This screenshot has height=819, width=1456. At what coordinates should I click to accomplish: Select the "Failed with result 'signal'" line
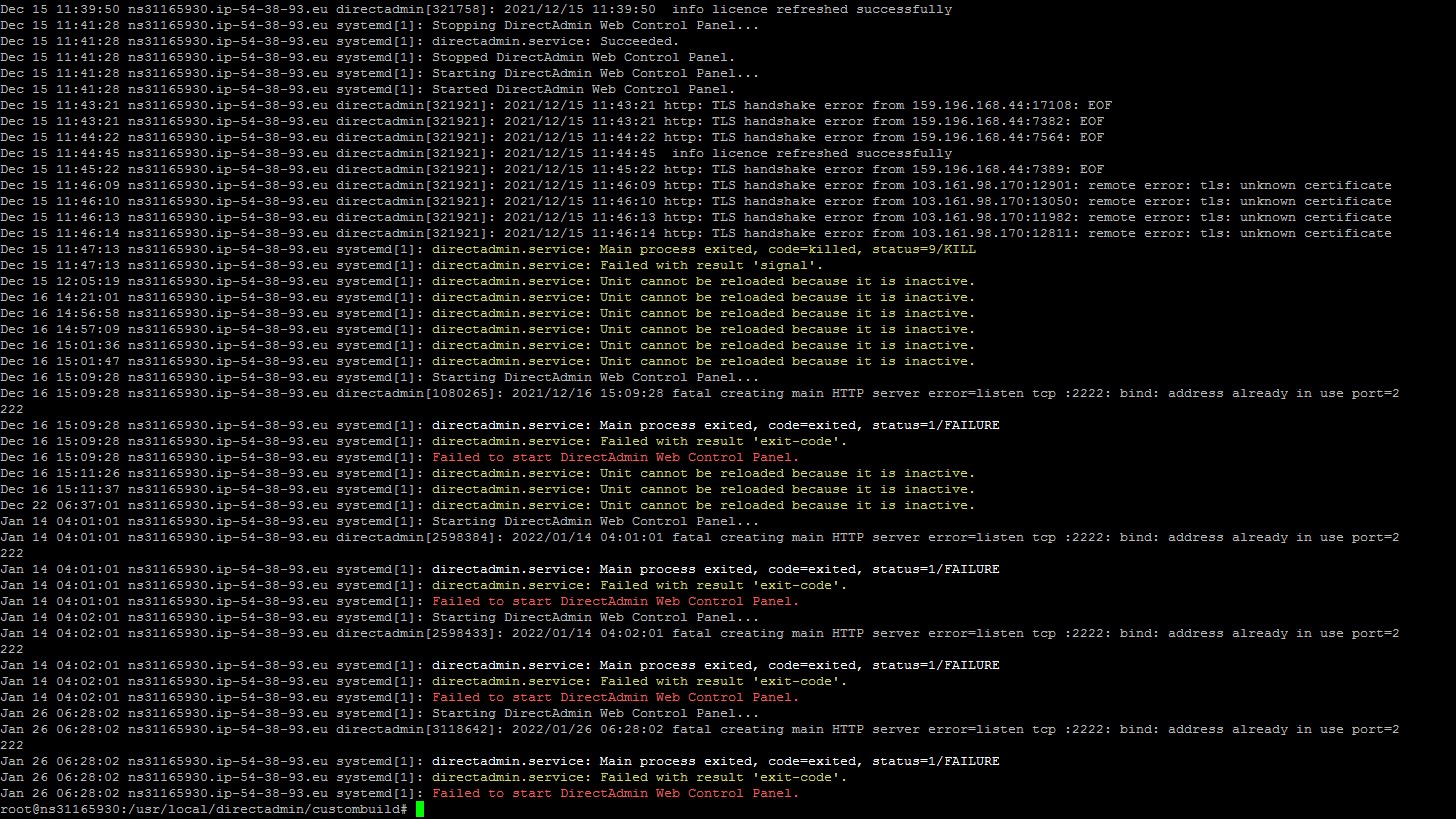pyautogui.click(x=412, y=265)
